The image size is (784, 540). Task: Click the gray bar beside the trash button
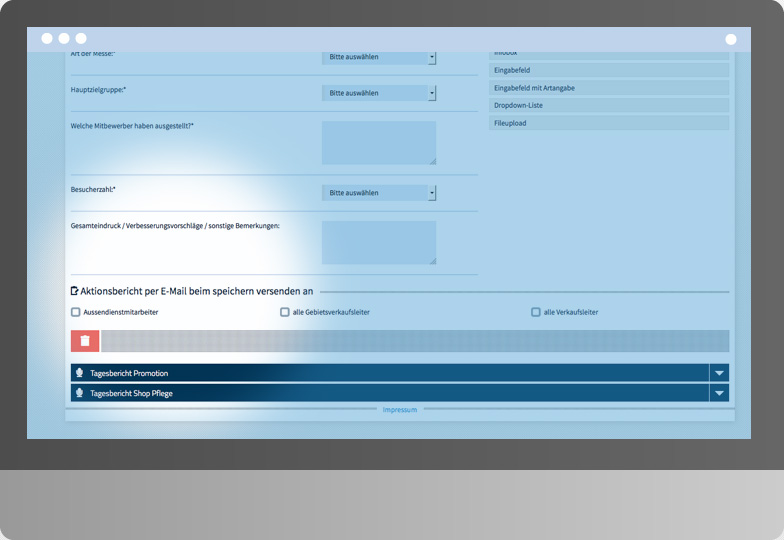pos(414,341)
